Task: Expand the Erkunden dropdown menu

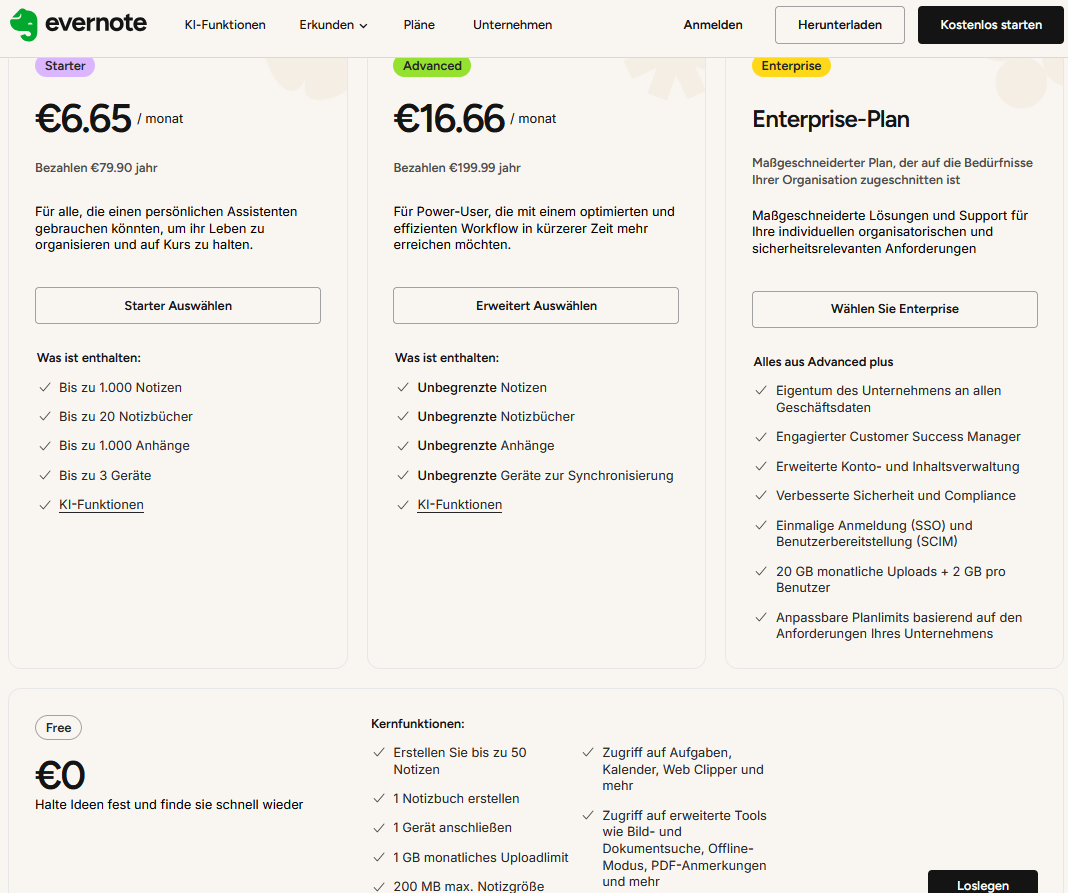Action: tap(333, 25)
